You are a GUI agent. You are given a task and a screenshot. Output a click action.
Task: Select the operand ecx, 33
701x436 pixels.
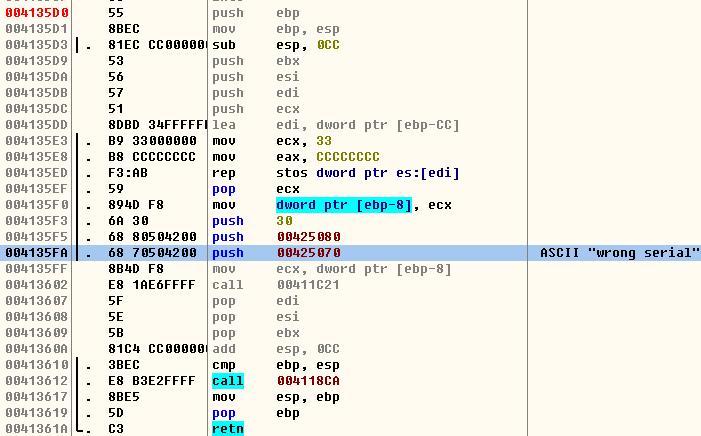[304, 141]
